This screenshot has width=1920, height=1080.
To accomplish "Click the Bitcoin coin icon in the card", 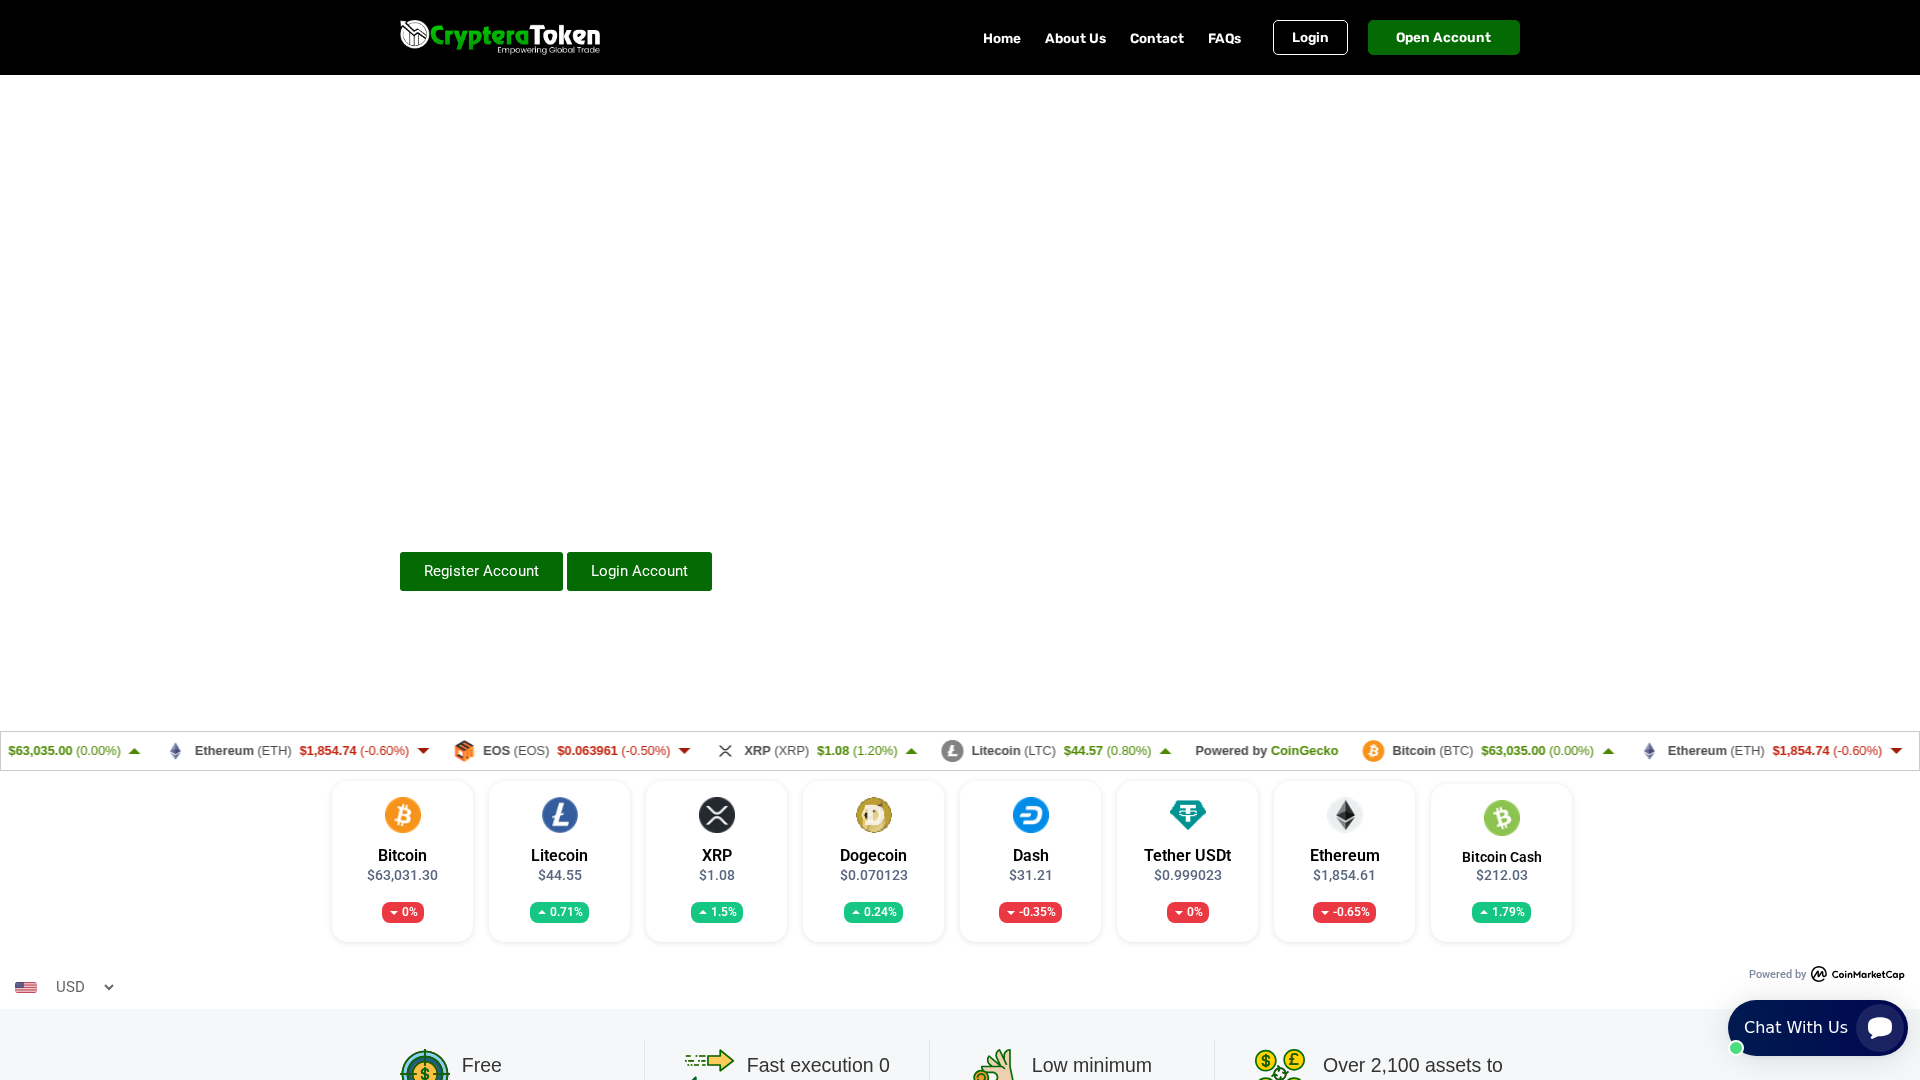I will [403, 815].
